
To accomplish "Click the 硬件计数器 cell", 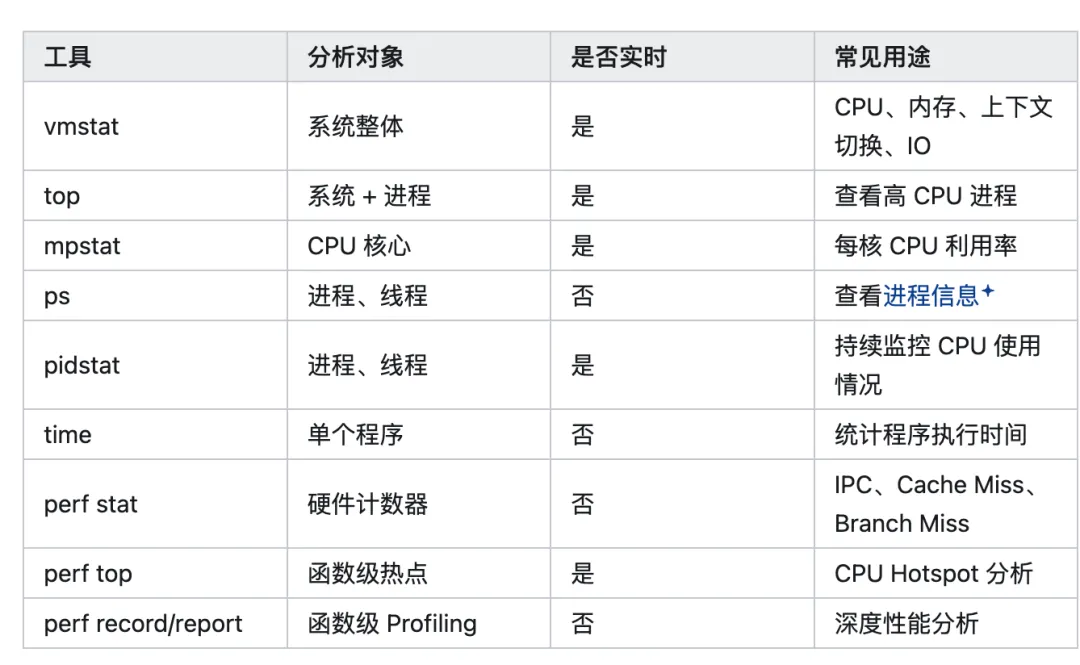I will click(419, 504).
